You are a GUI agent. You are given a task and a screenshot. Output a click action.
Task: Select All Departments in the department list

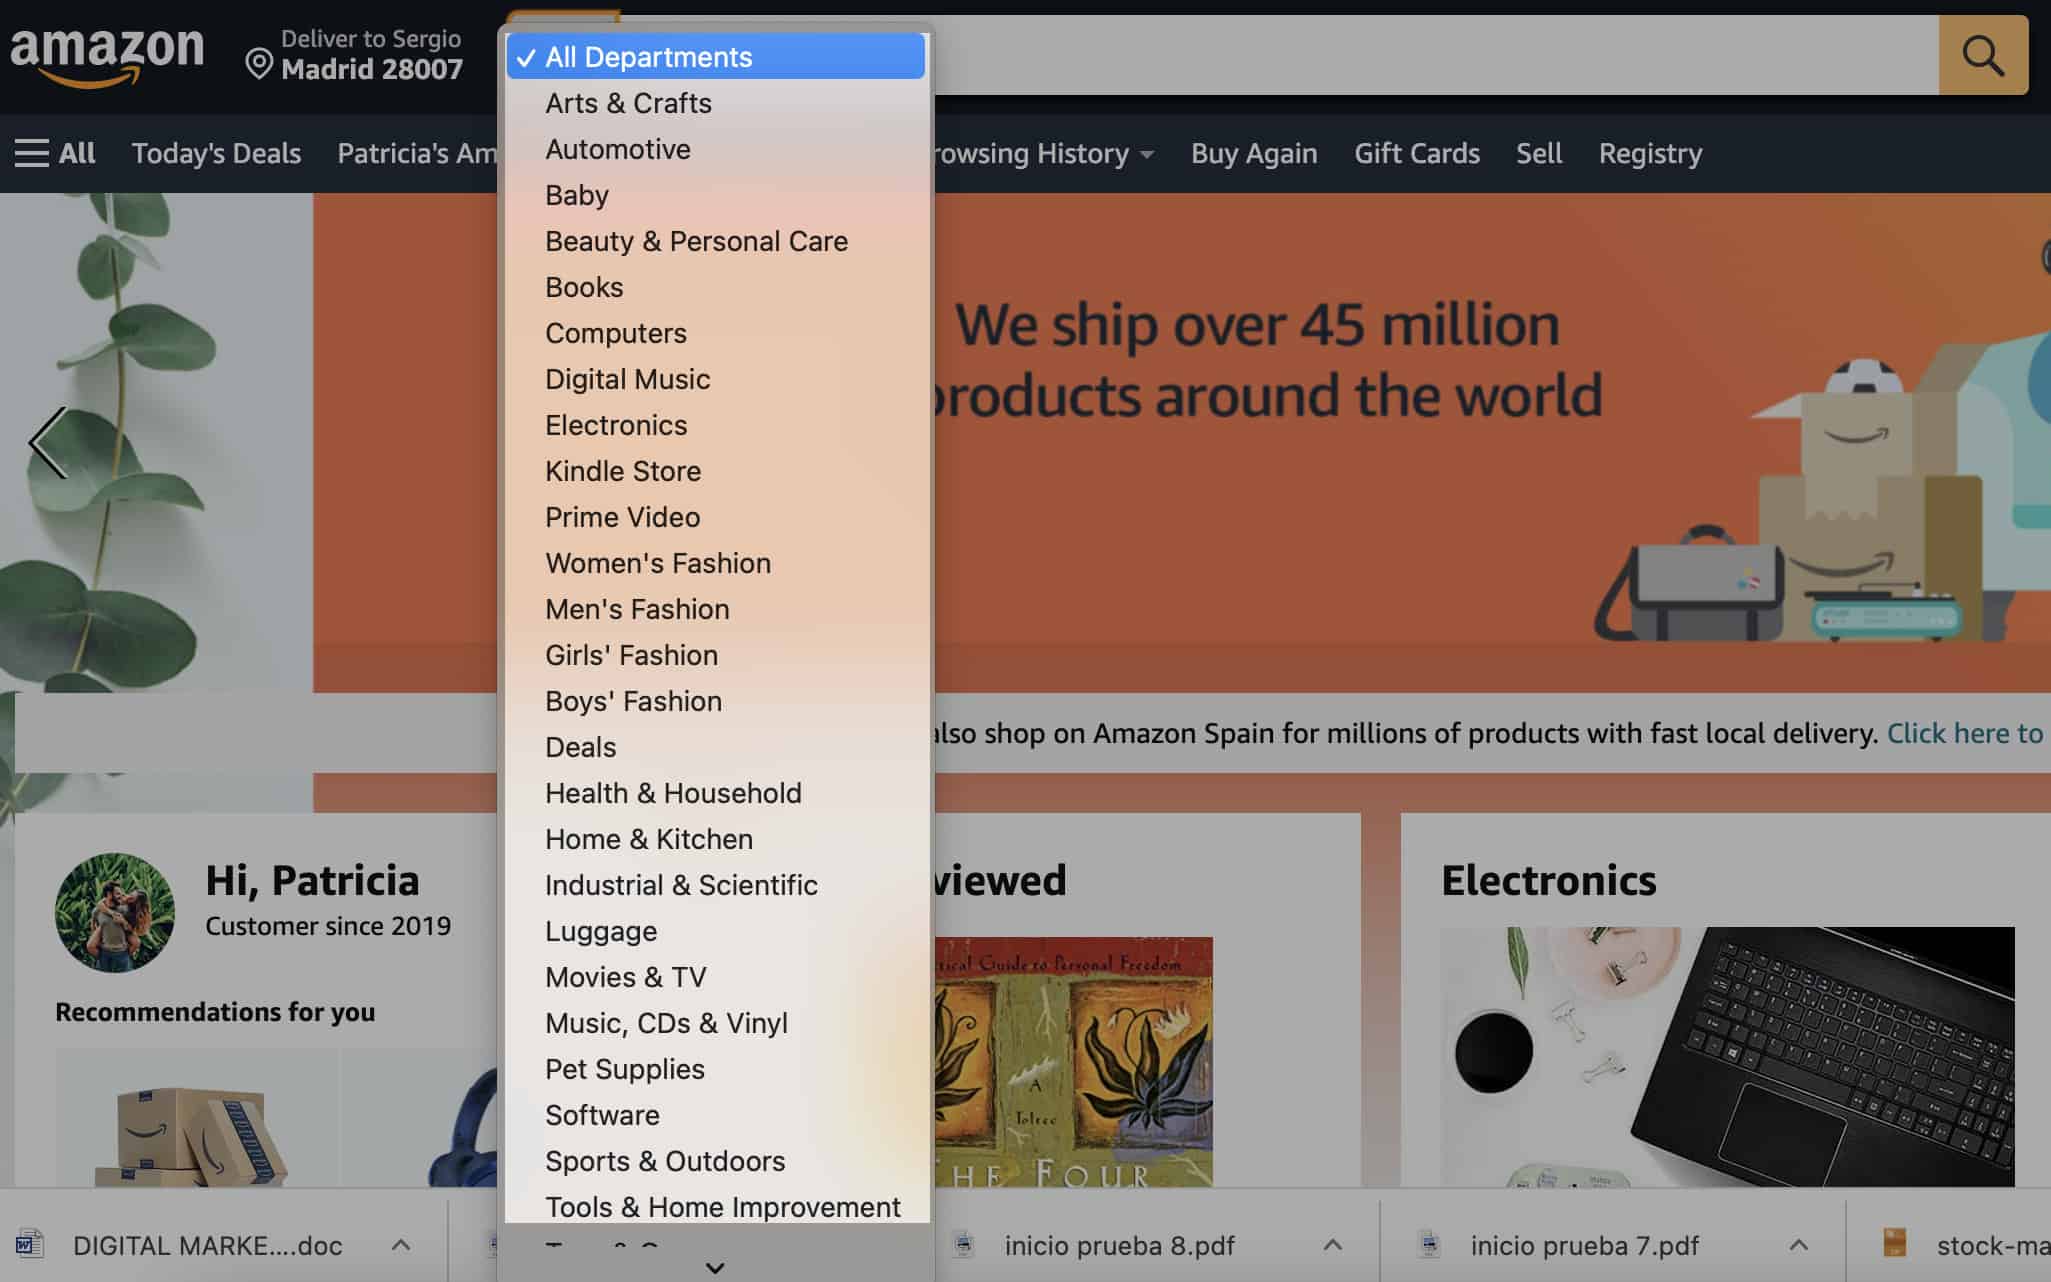(x=648, y=56)
